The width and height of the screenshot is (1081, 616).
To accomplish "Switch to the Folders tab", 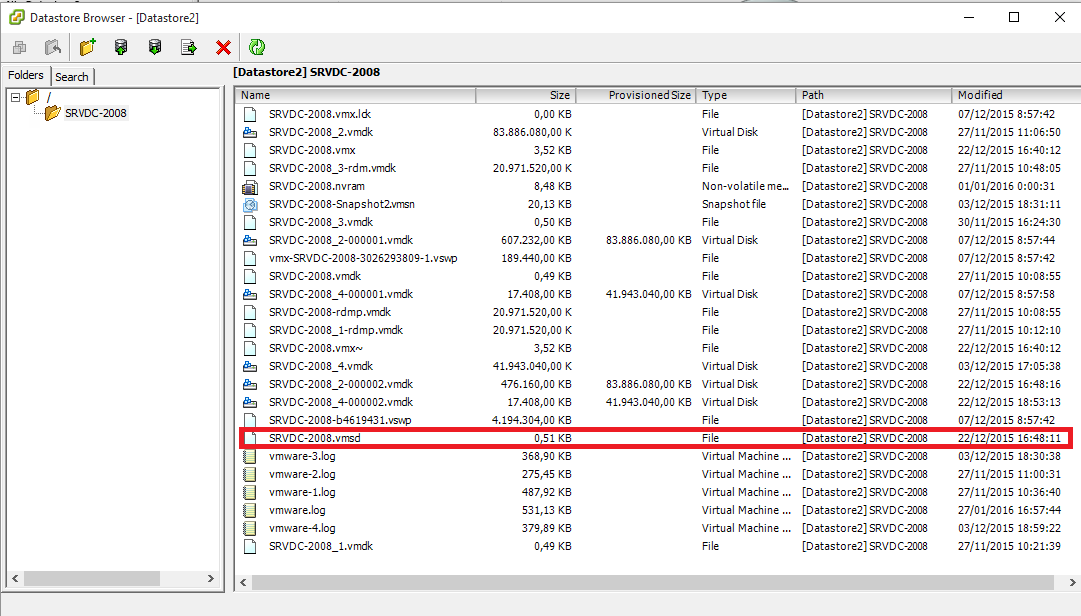I will pyautogui.click(x=26, y=75).
